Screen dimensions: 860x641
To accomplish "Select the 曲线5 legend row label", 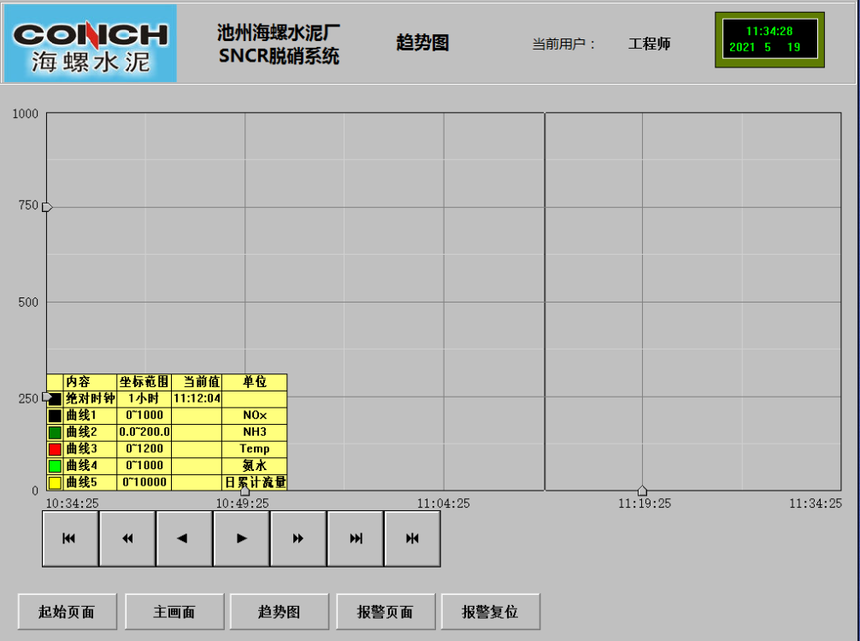I will (81, 482).
